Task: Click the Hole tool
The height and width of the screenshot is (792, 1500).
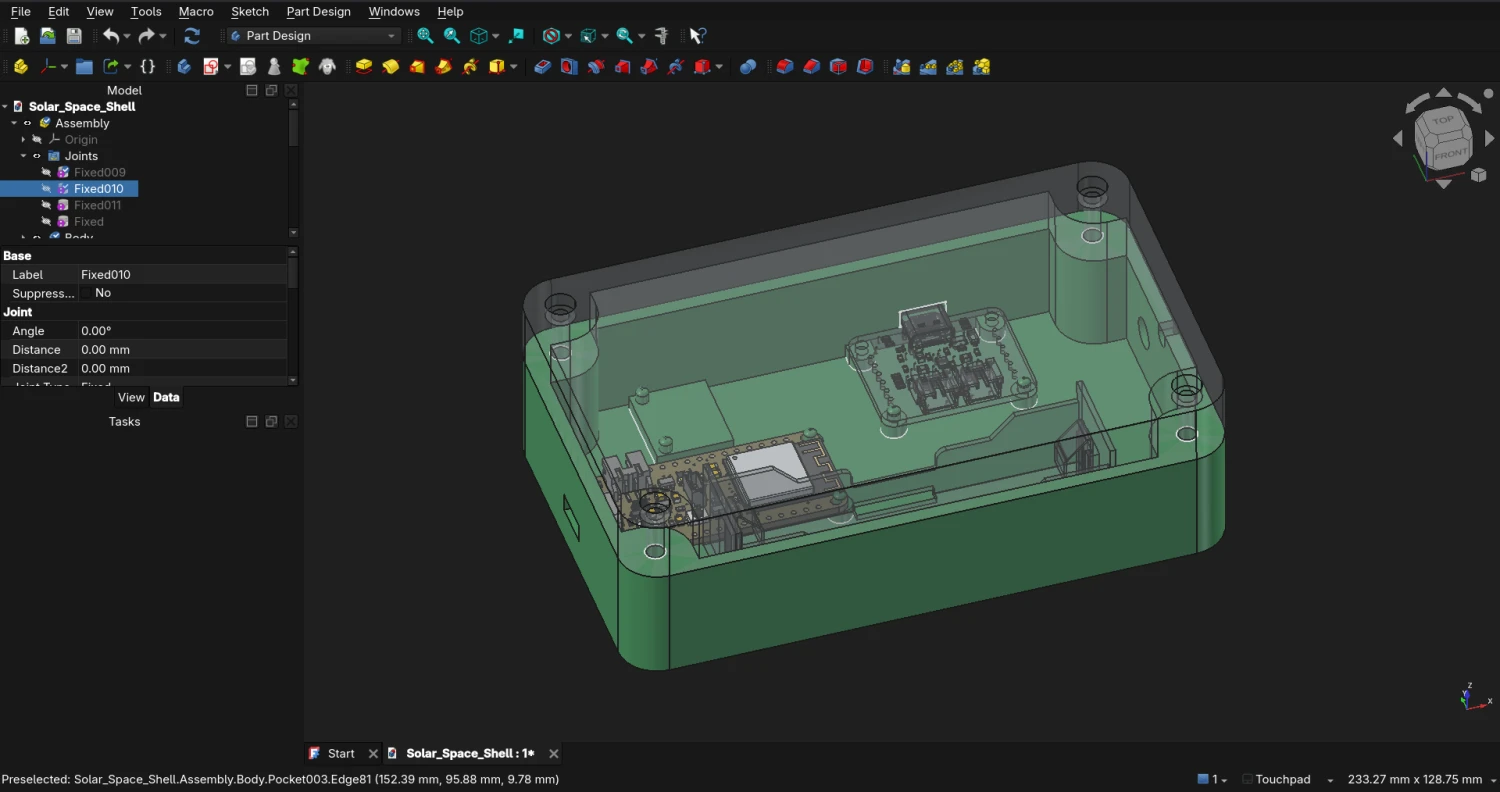Action: coord(569,67)
